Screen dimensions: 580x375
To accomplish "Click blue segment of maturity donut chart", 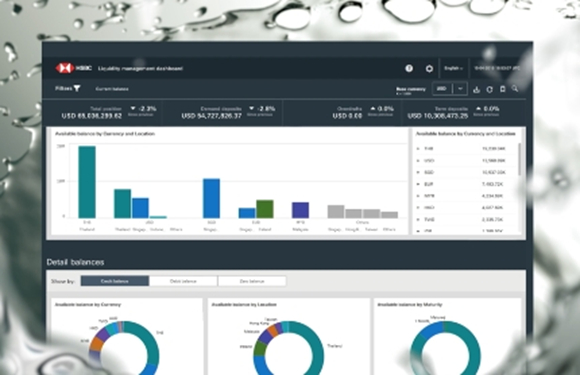I will pos(431,330).
